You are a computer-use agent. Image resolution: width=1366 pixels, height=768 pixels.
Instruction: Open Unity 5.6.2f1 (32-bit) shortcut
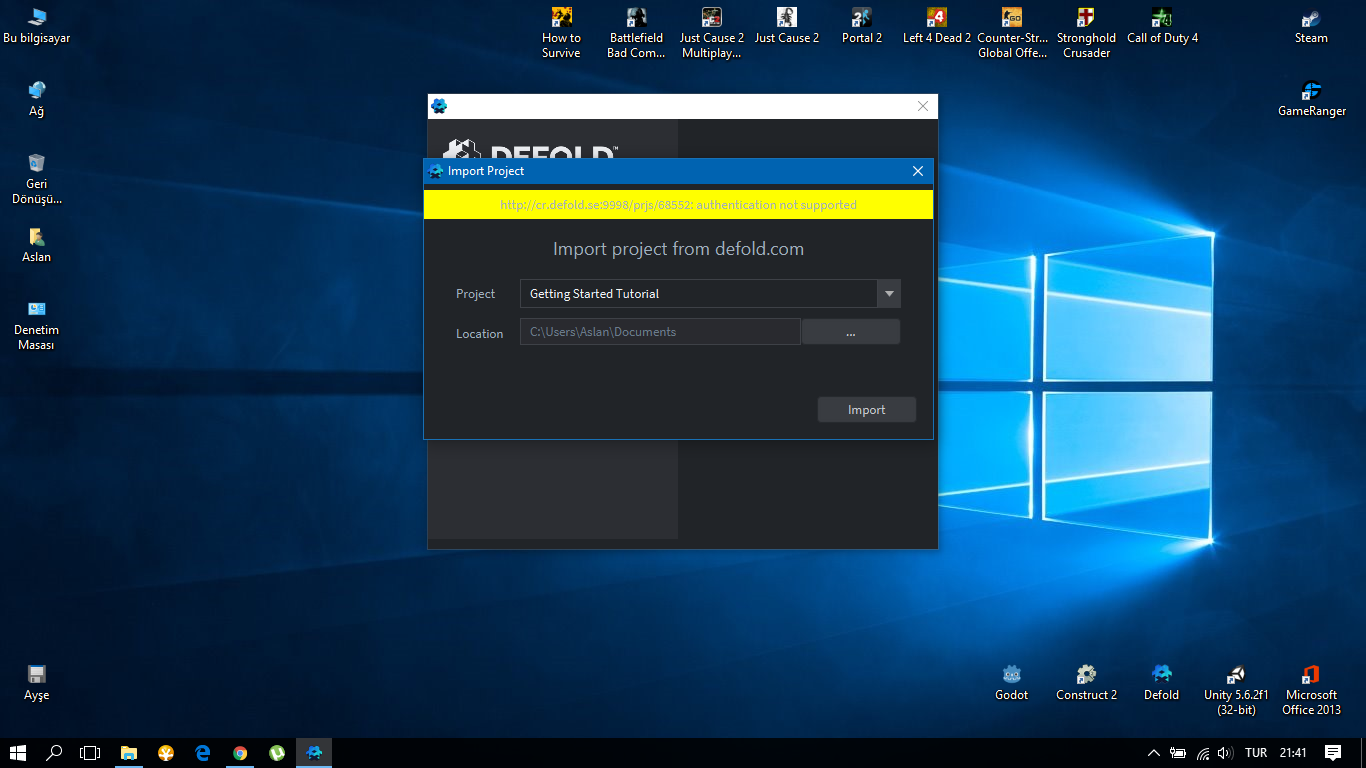click(x=1236, y=690)
